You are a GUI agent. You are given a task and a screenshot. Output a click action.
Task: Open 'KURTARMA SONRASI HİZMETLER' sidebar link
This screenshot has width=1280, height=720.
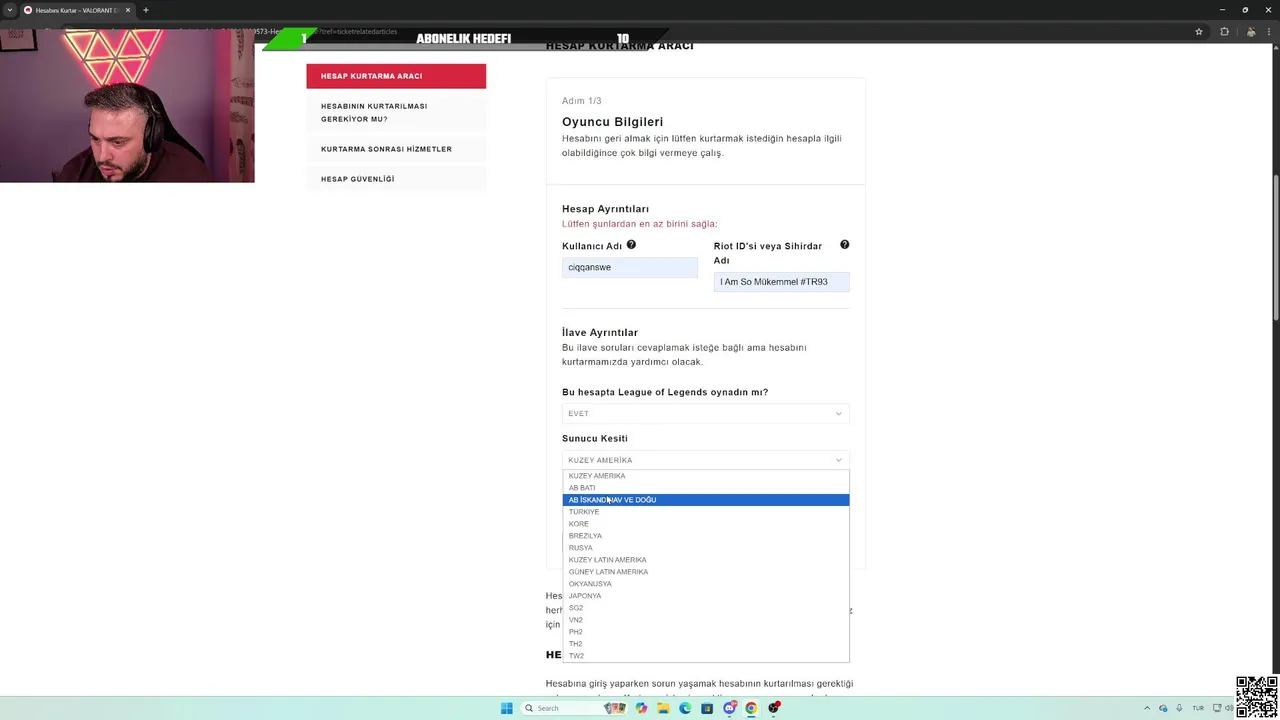[x=396, y=149]
